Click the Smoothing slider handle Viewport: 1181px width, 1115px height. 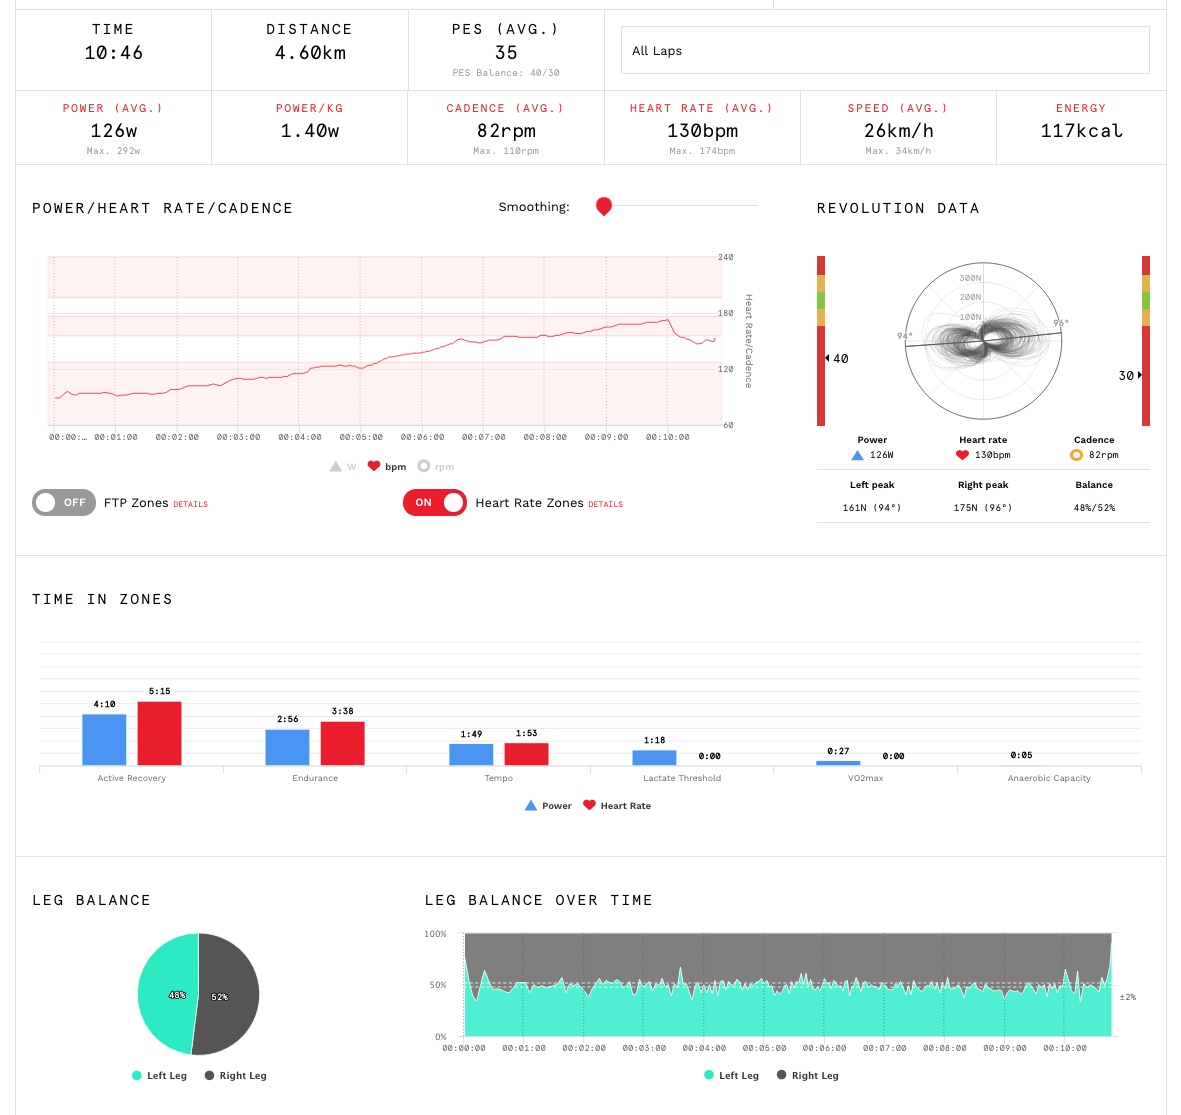click(x=603, y=206)
